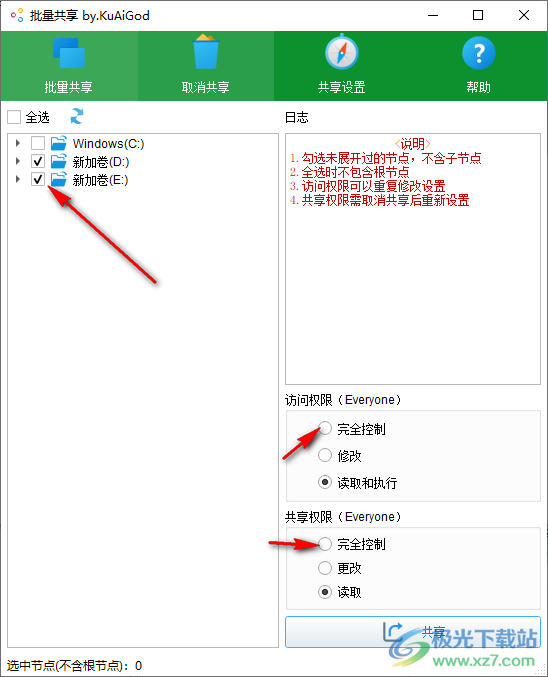Switch to the 取消共享 tab
This screenshot has height=677, width=548.
(x=206, y=66)
